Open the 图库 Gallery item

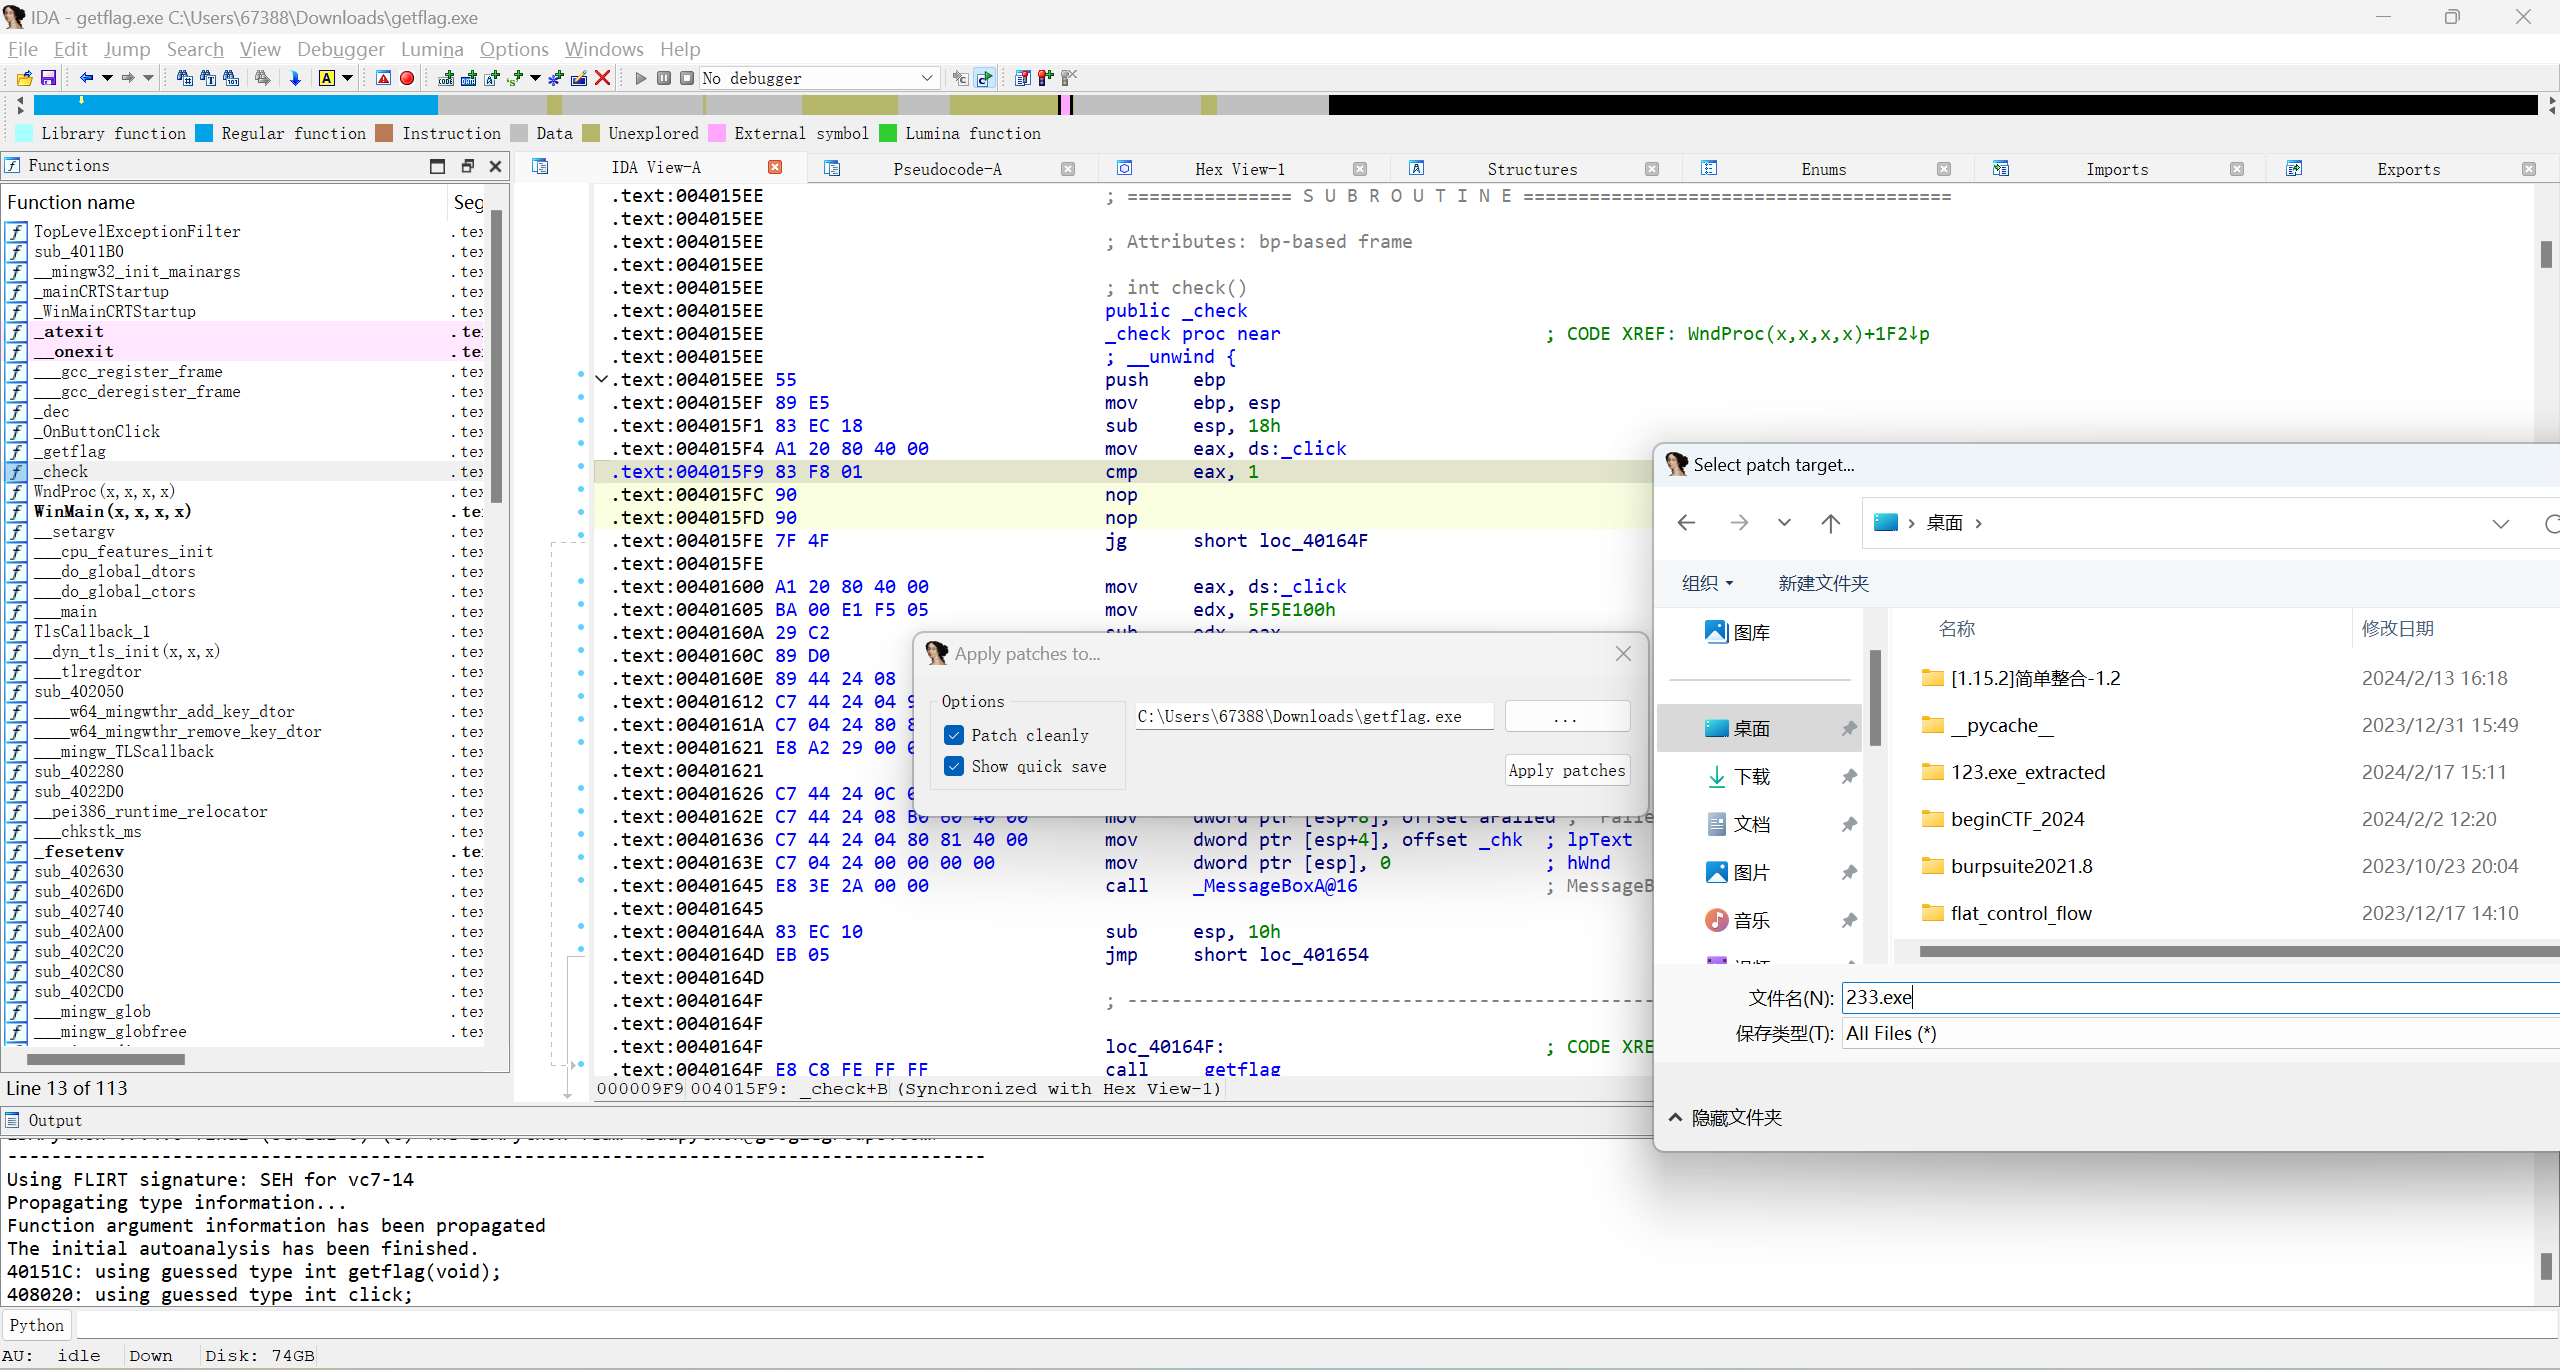pos(1752,632)
